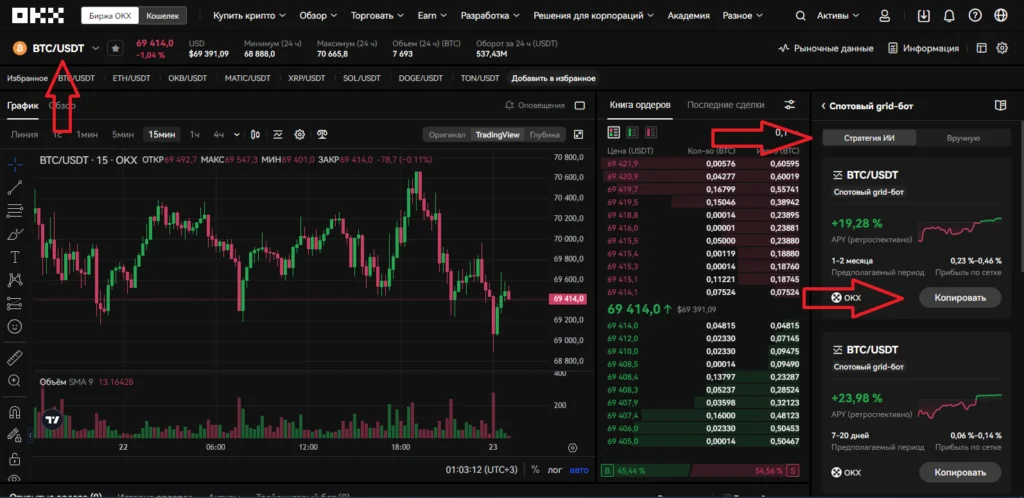Switch to Последние сделки tab
1024x498 pixels.
pos(725,105)
